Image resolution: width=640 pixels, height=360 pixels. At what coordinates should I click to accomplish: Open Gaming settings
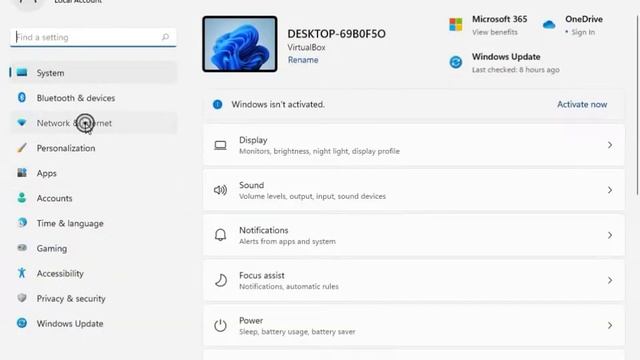tap(93, 248)
